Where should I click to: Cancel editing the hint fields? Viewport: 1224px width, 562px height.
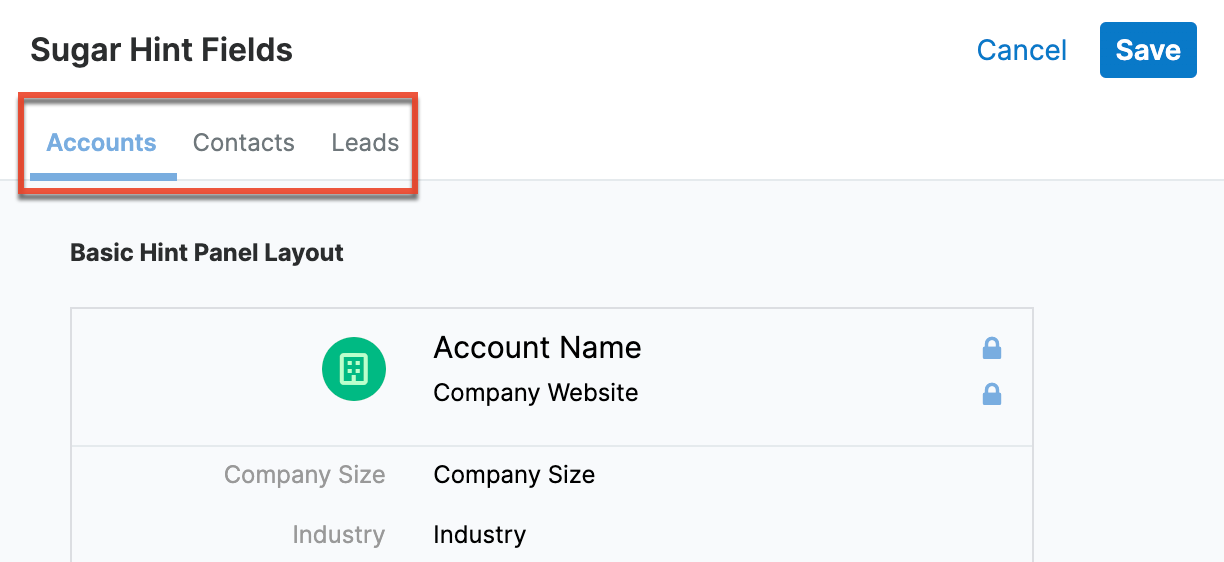(1022, 50)
